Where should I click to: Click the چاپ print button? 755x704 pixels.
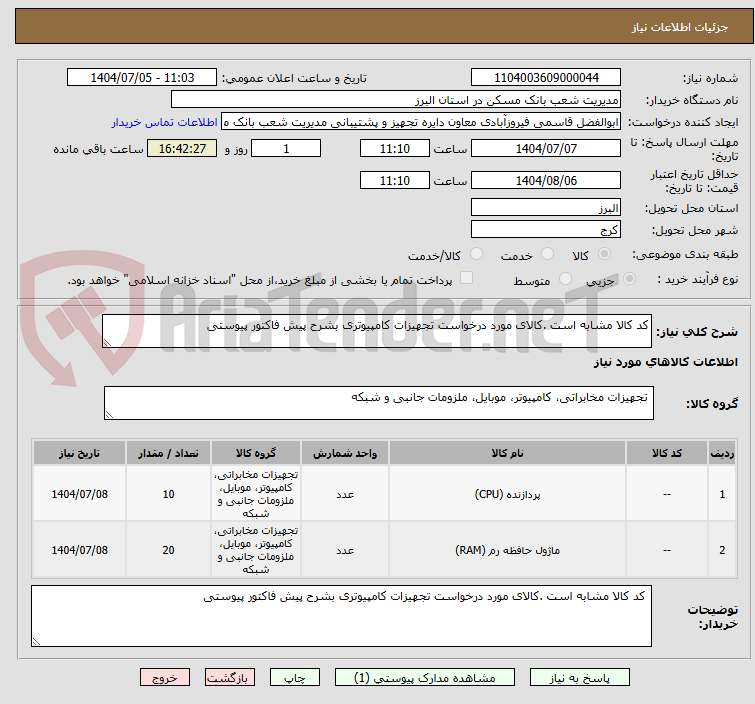click(295, 678)
